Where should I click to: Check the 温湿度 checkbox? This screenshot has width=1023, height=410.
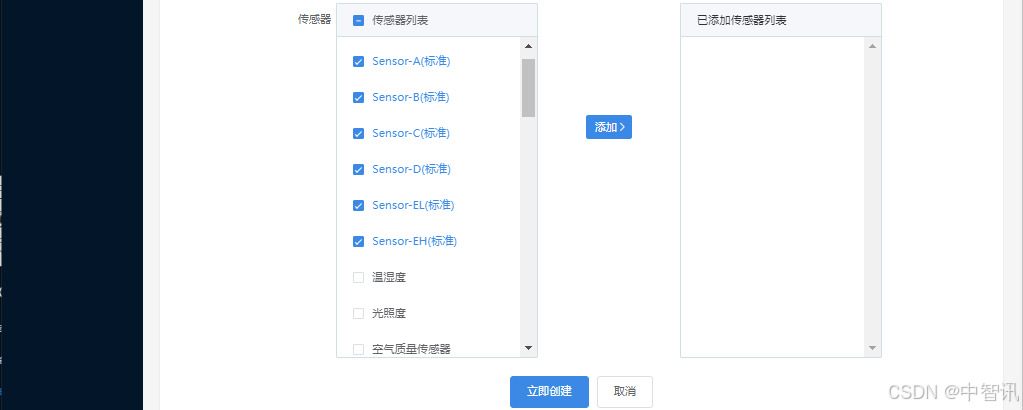coord(358,277)
